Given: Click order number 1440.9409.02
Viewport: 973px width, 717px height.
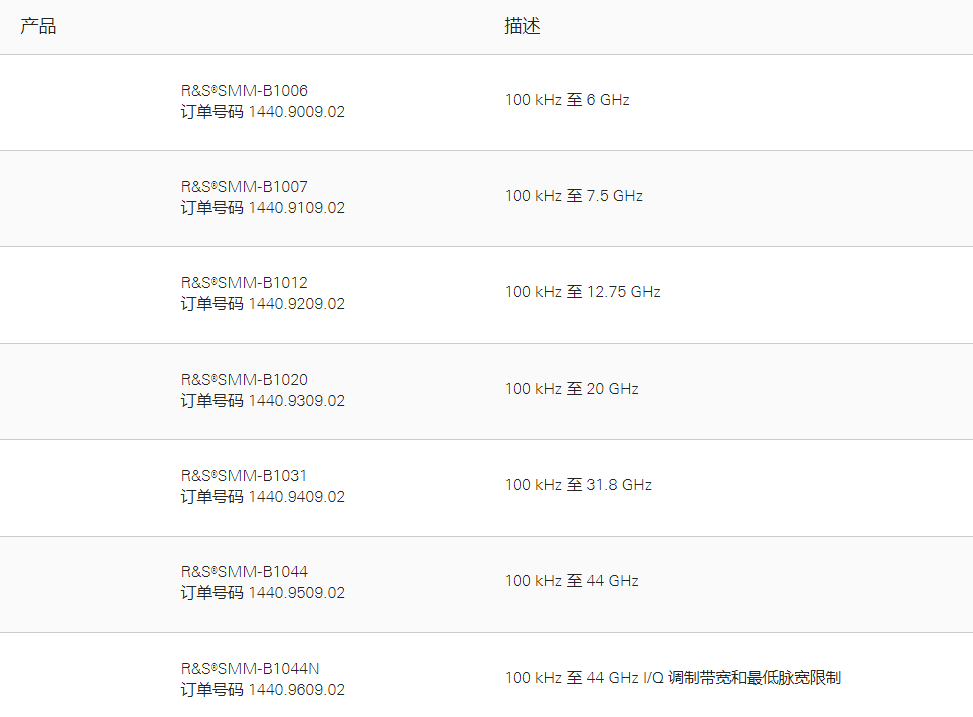Looking at the screenshot, I should (x=296, y=497).
